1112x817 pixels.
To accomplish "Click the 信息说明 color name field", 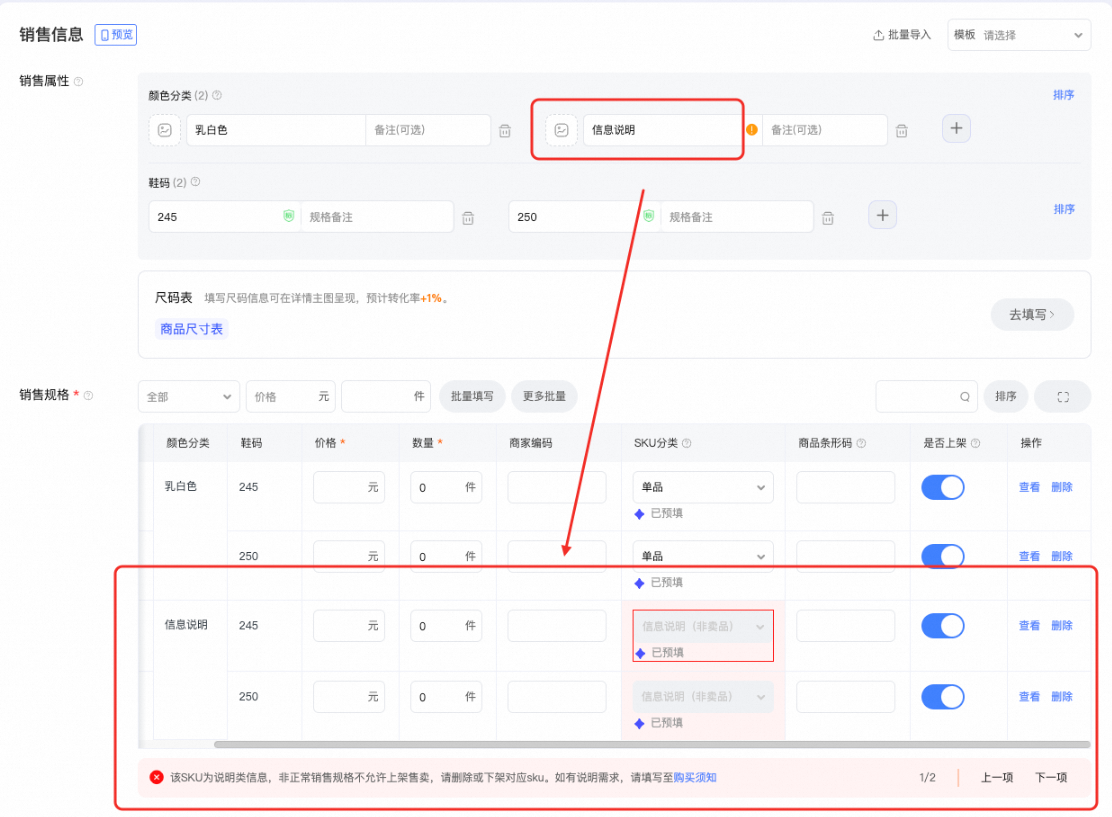I will (661, 130).
